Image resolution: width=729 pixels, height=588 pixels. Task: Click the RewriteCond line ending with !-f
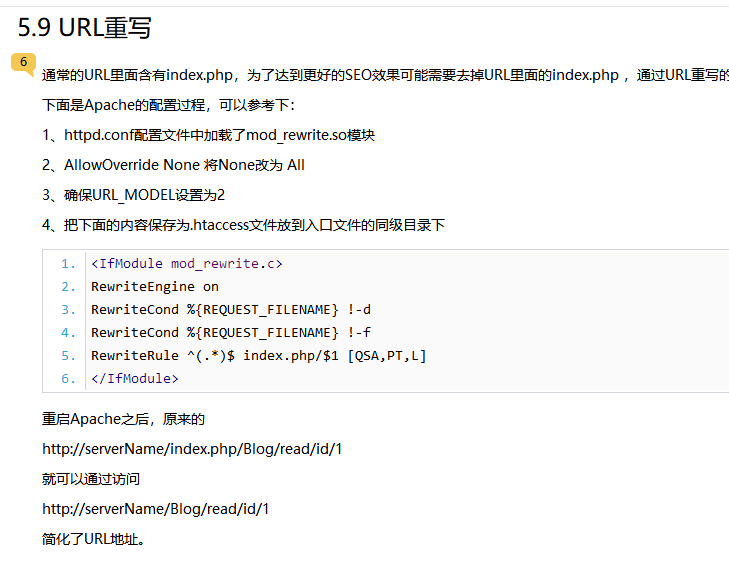pyautogui.click(x=231, y=333)
